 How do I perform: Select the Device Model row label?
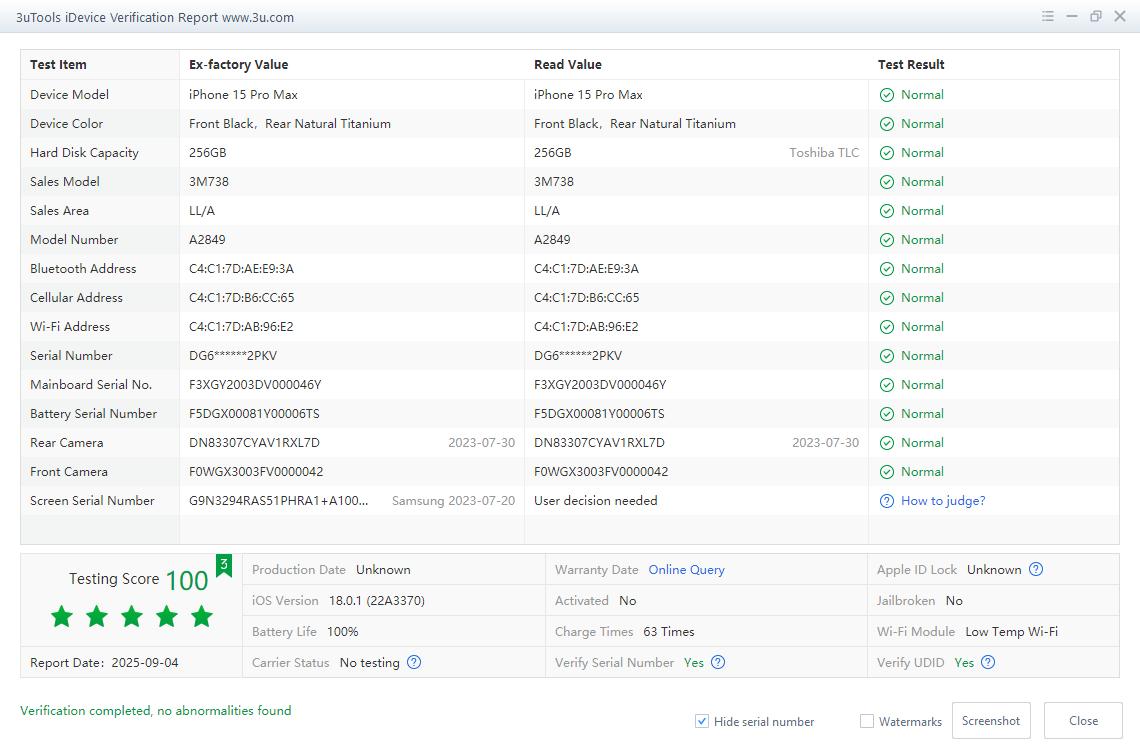[69, 94]
